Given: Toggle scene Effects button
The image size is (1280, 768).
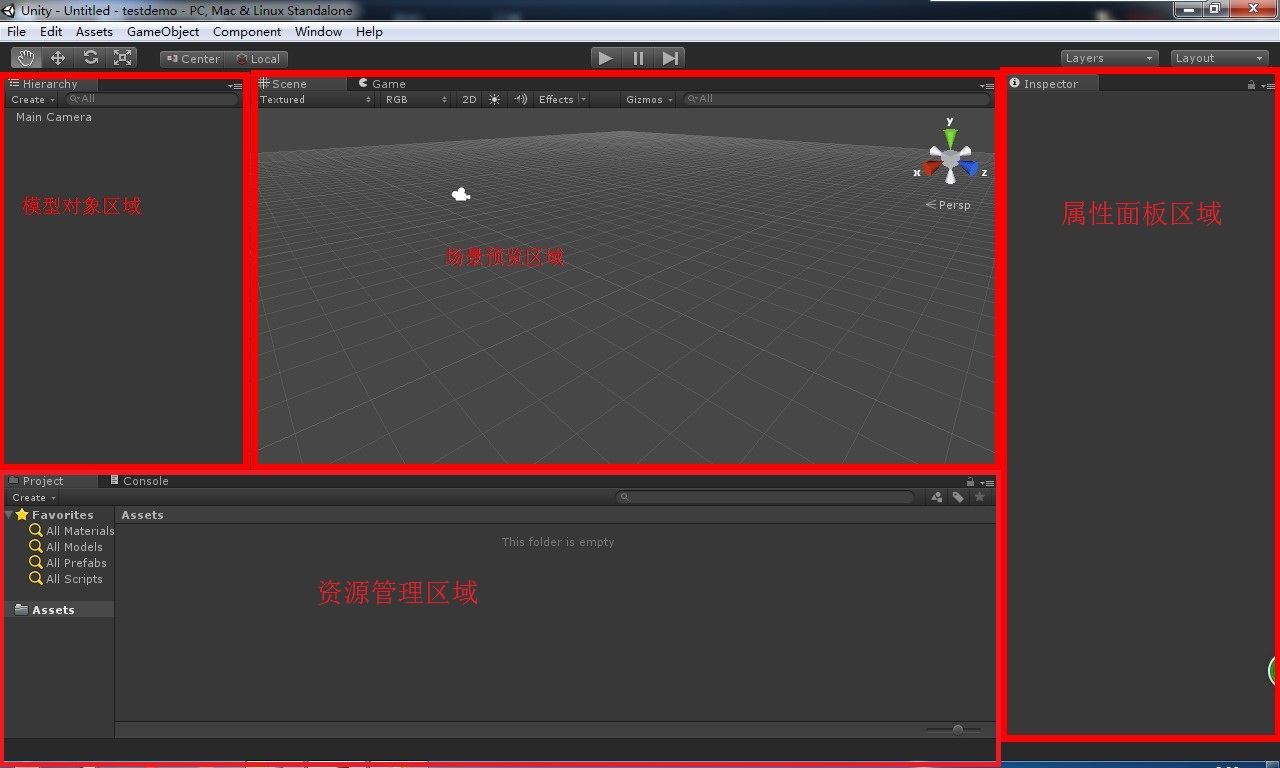Looking at the screenshot, I should tap(556, 99).
